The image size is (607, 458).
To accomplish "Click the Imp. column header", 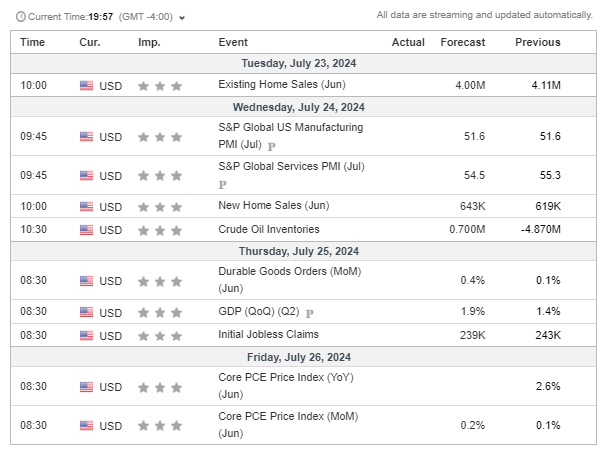I will point(149,42).
